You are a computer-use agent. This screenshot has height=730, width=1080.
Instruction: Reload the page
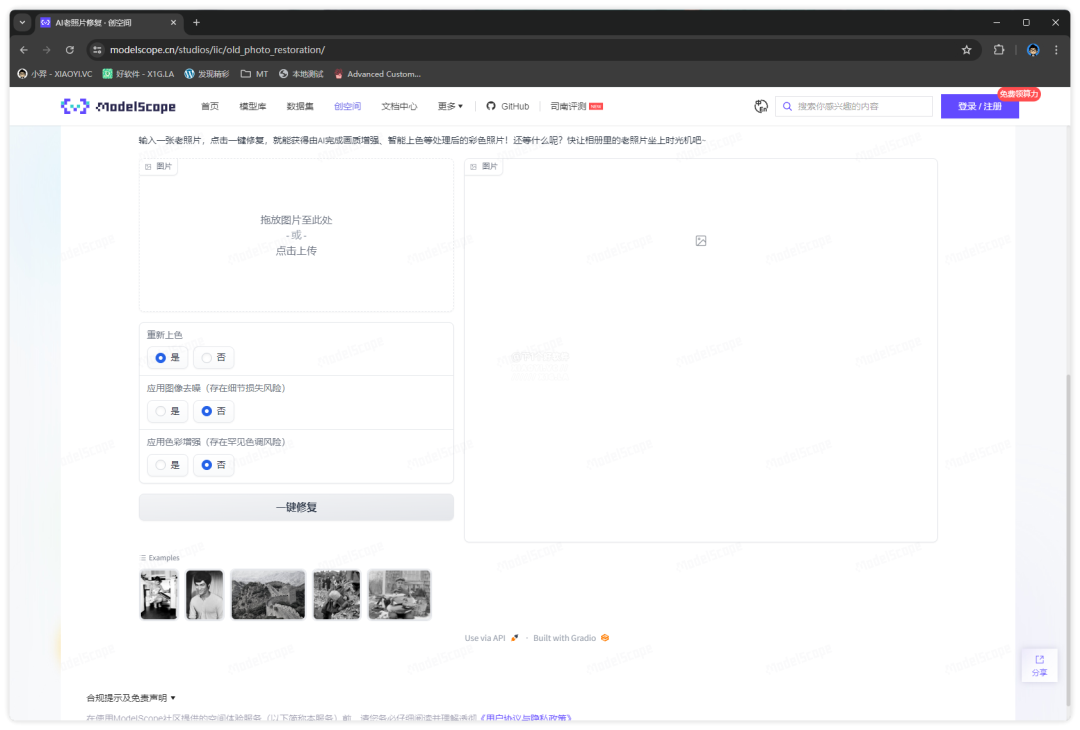click(70, 50)
